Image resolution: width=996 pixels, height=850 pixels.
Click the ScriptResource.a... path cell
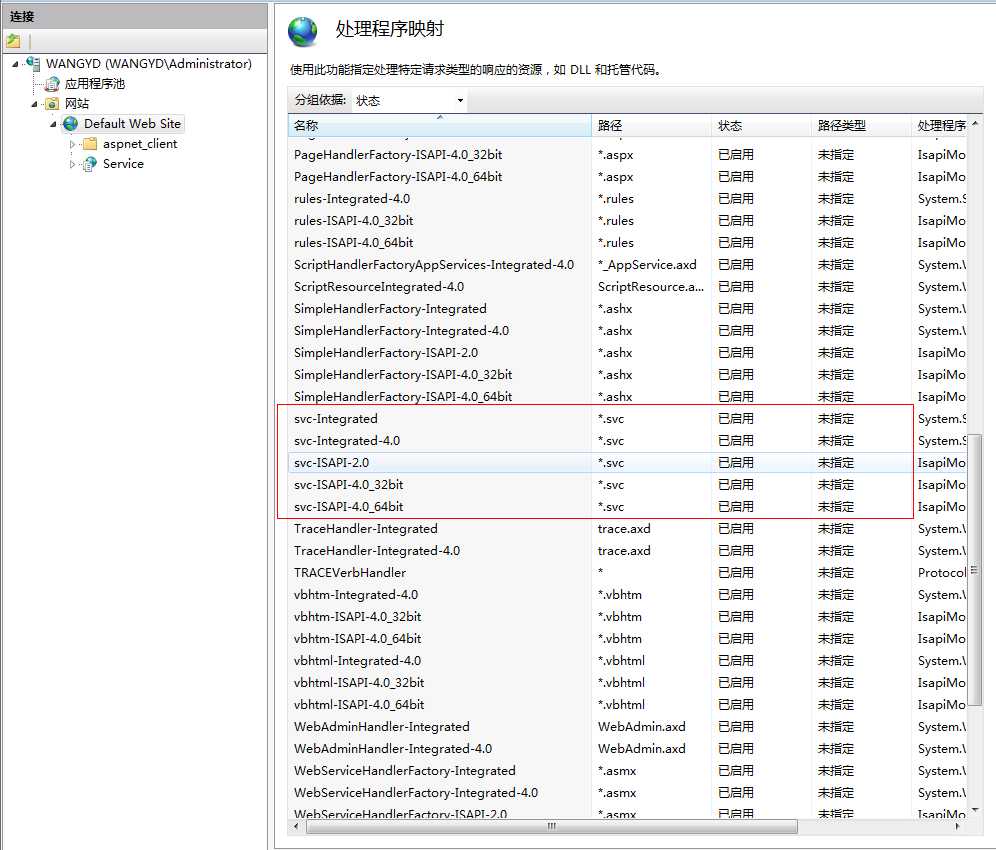point(650,287)
